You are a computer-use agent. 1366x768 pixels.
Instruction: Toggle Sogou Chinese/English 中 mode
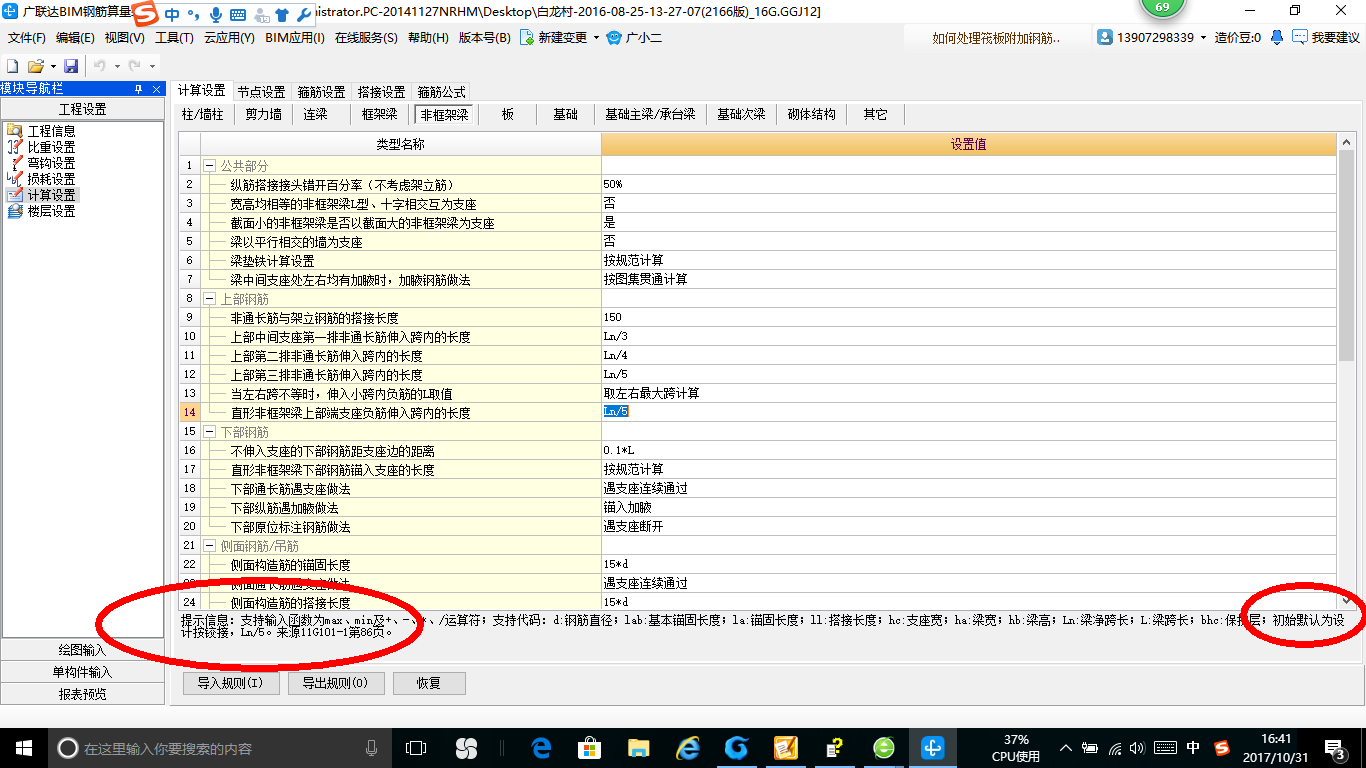pyautogui.click(x=173, y=15)
